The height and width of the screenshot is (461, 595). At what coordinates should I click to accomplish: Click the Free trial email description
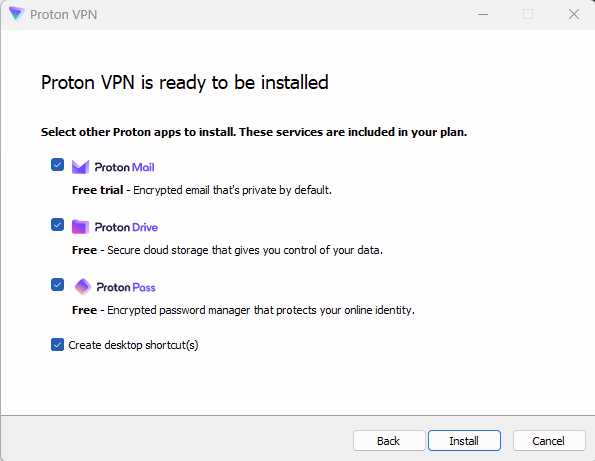[x=202, y=190]
